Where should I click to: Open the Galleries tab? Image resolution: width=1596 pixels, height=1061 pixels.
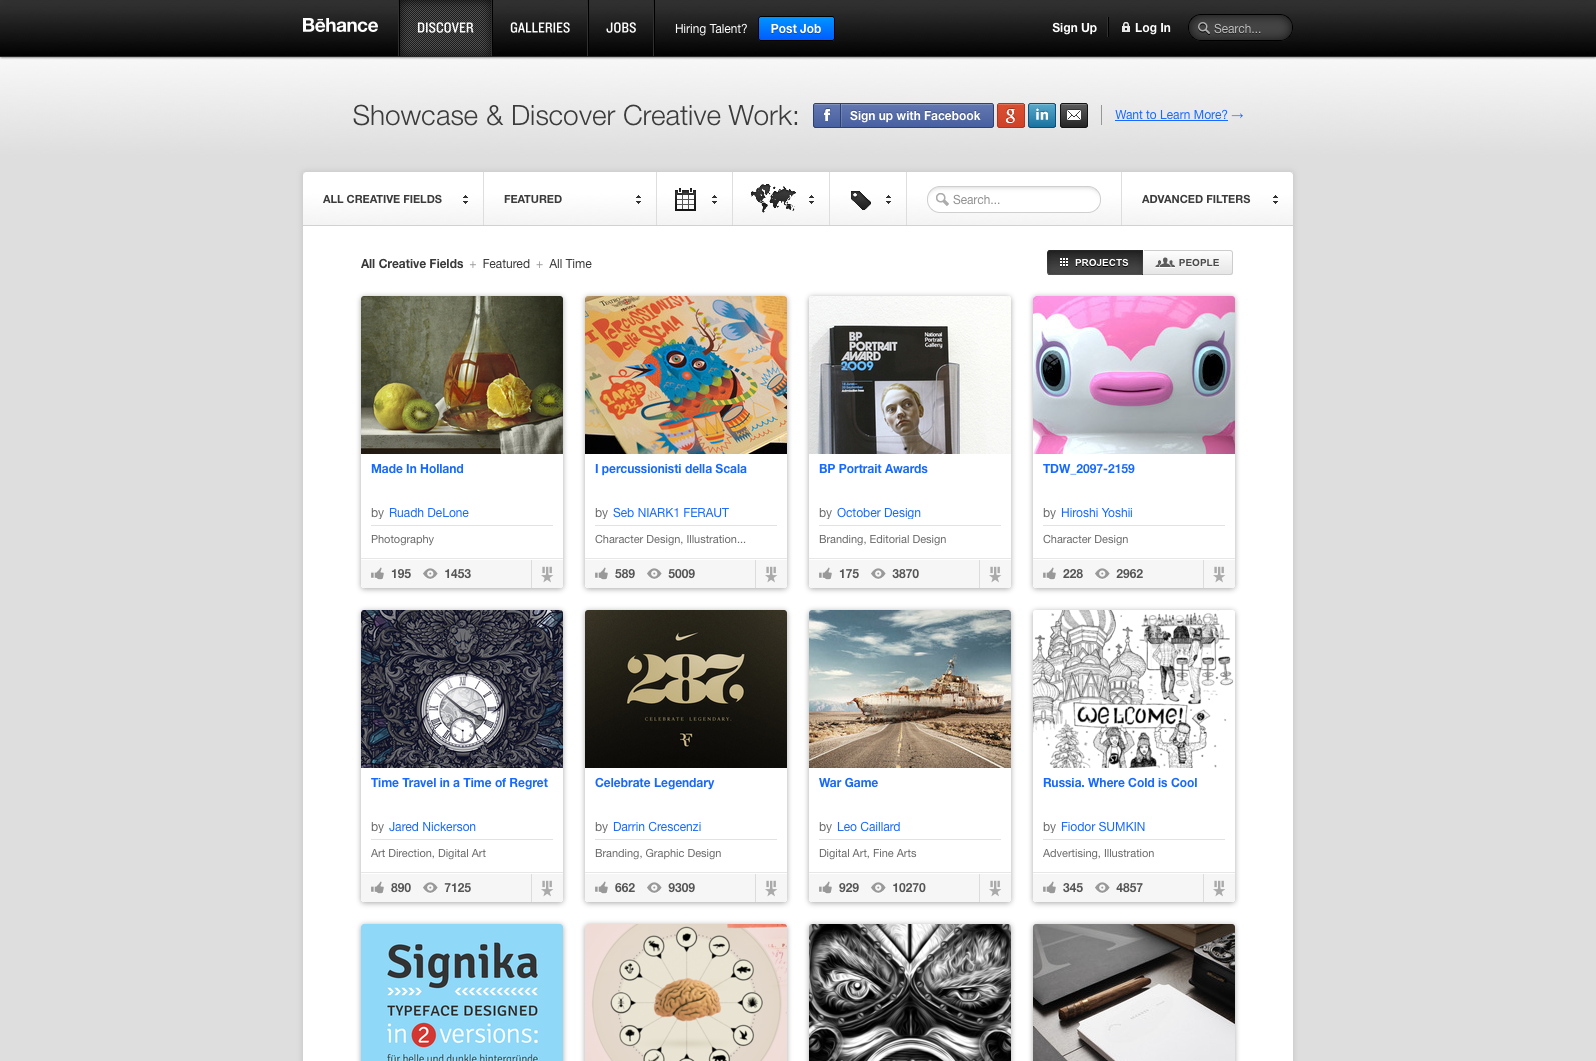tap(540, 28)
